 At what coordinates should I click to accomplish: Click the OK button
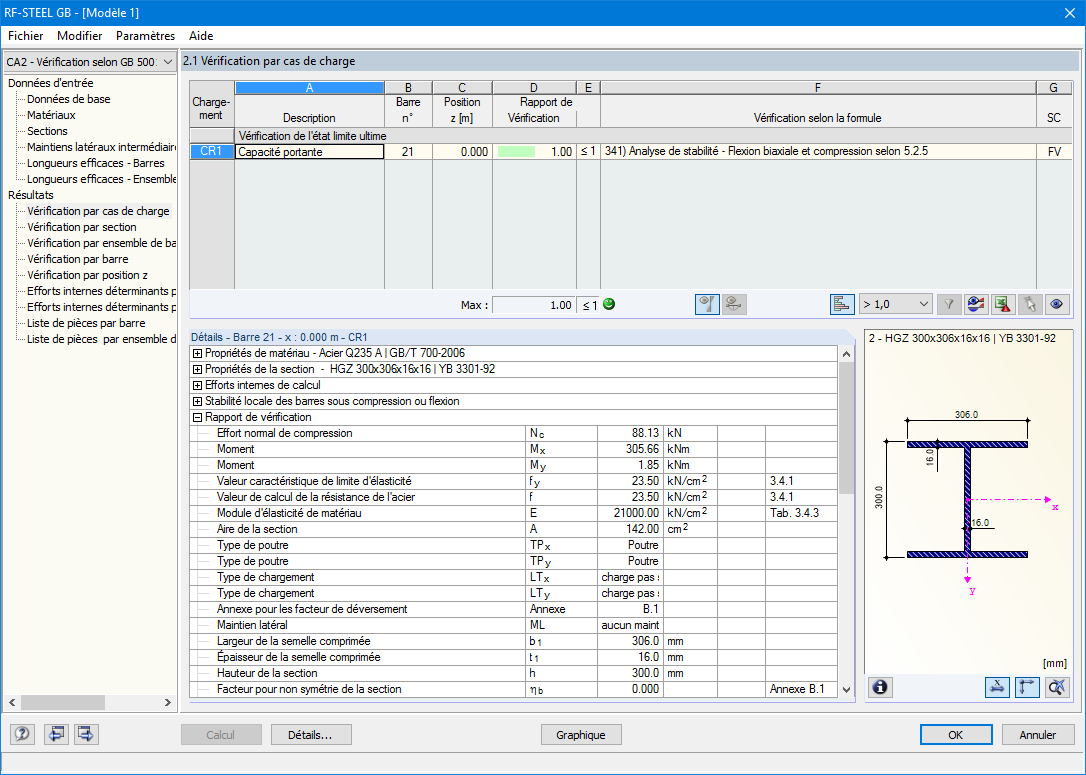click(x=956, y=735)
